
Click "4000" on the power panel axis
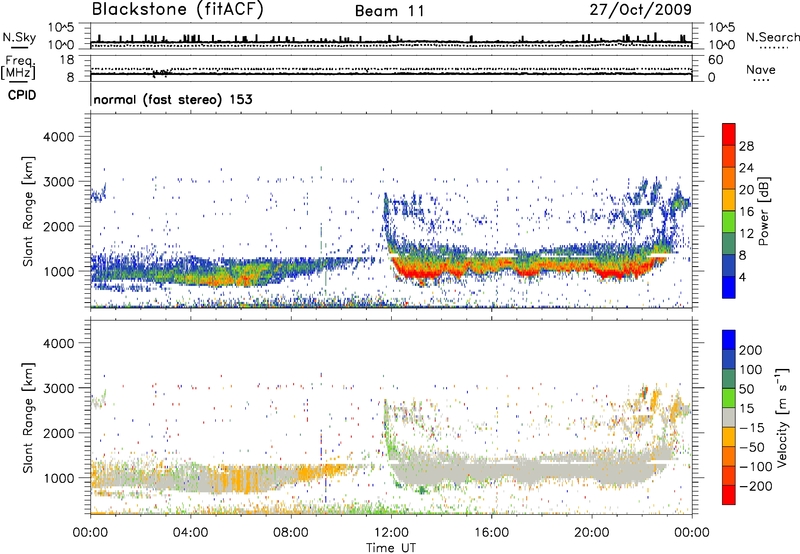pyautogui.click(x=58, y=137)
